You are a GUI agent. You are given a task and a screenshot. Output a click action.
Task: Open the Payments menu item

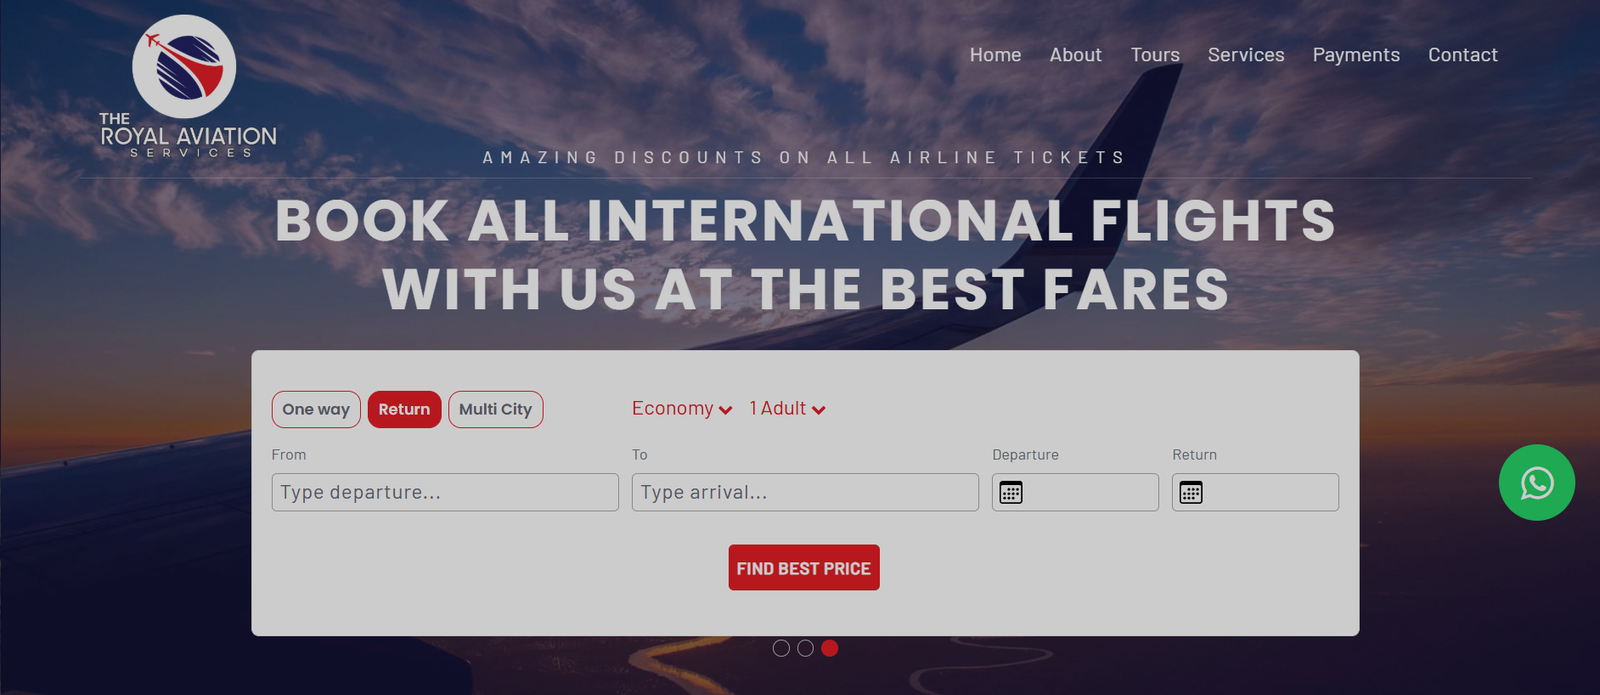pyautogui.click(x=1356, y=55)
